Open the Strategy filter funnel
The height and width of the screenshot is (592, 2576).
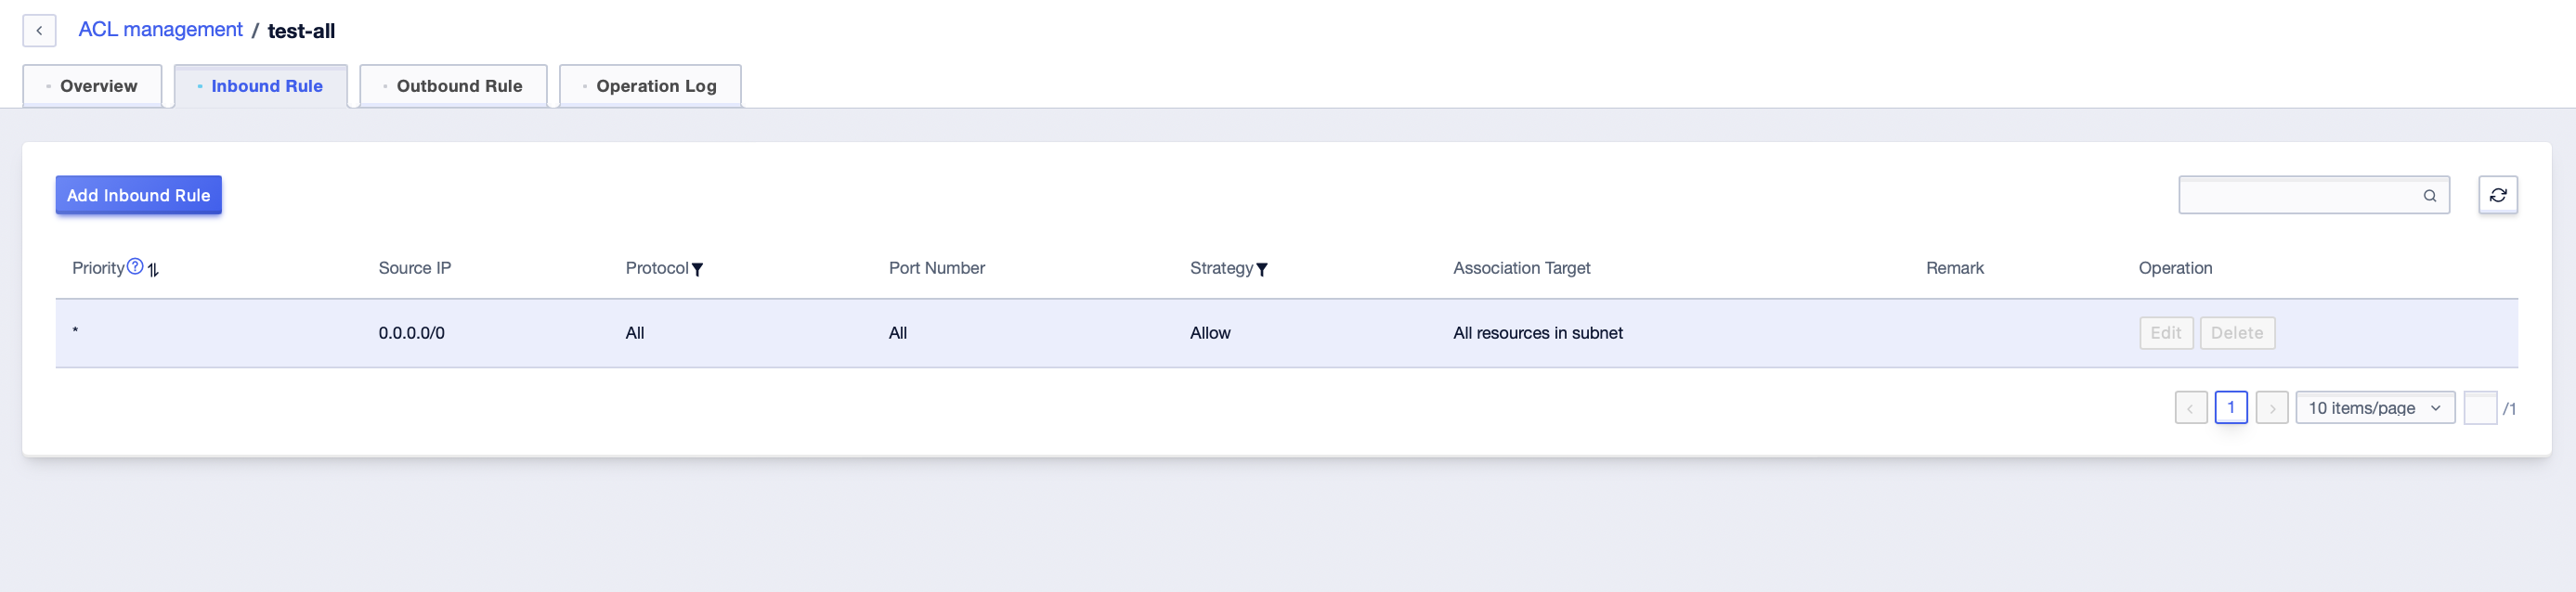pyautogui.click(x=1261, y=269)
